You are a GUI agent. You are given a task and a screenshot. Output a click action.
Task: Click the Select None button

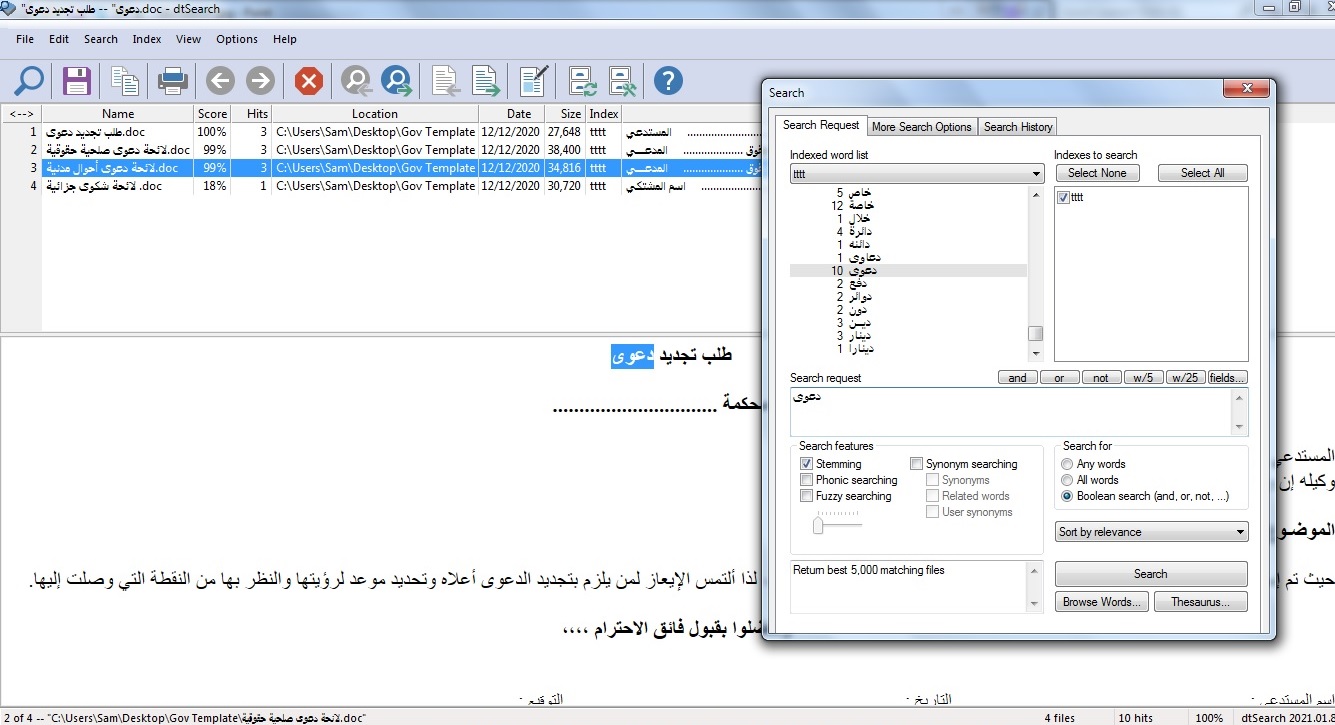coord(1097,173)
